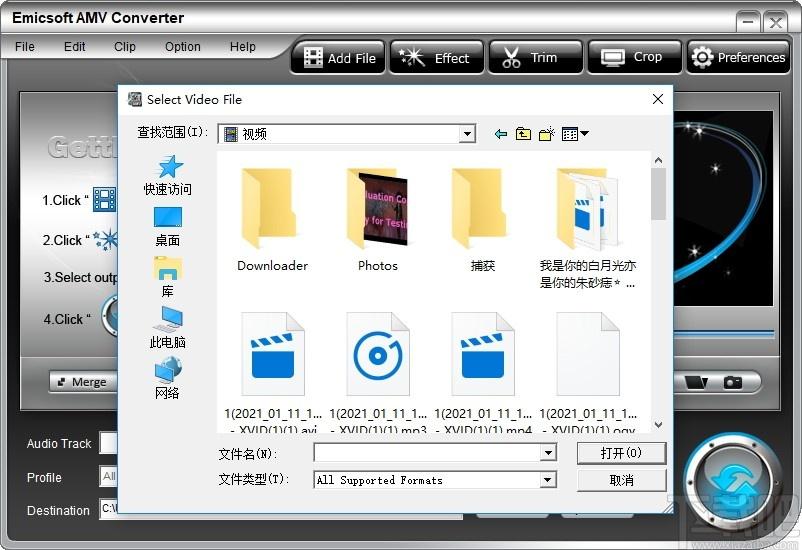Open the Edit menu
802x550 pixels.
pos(74,47)
